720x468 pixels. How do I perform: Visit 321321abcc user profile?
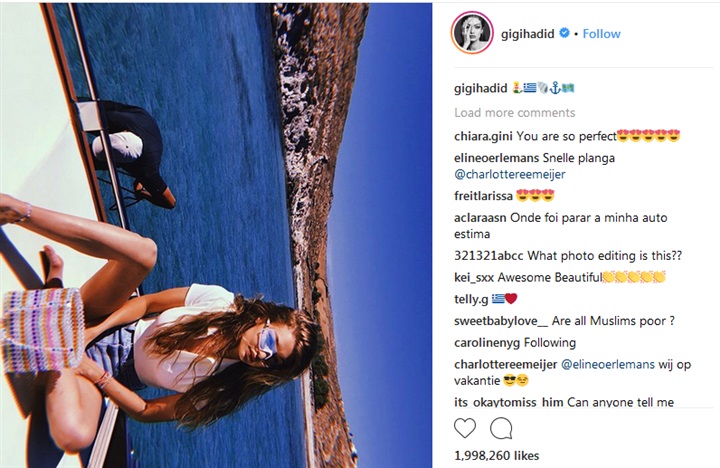tap(489, 256)
